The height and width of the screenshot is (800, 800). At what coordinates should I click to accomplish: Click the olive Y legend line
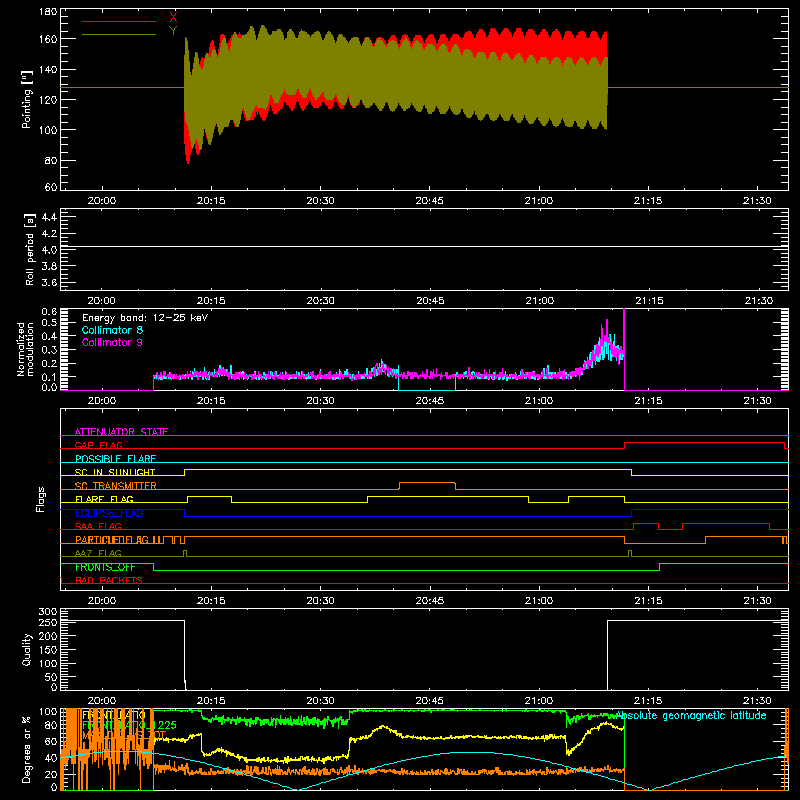[x=119, y=34]
